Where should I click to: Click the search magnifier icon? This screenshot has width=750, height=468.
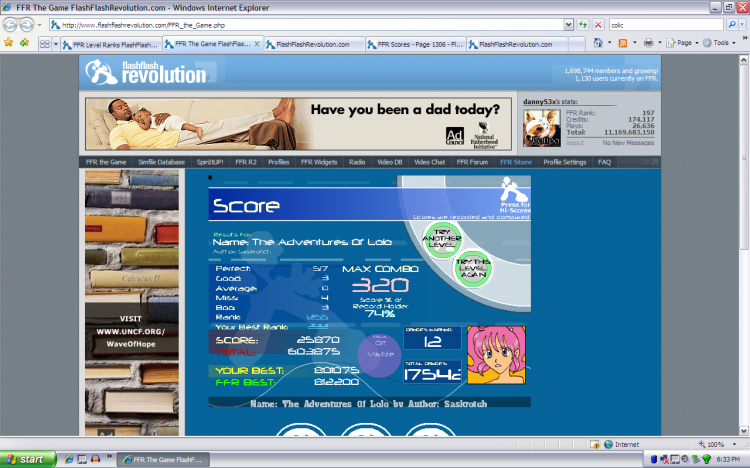(x=731, y=25)
